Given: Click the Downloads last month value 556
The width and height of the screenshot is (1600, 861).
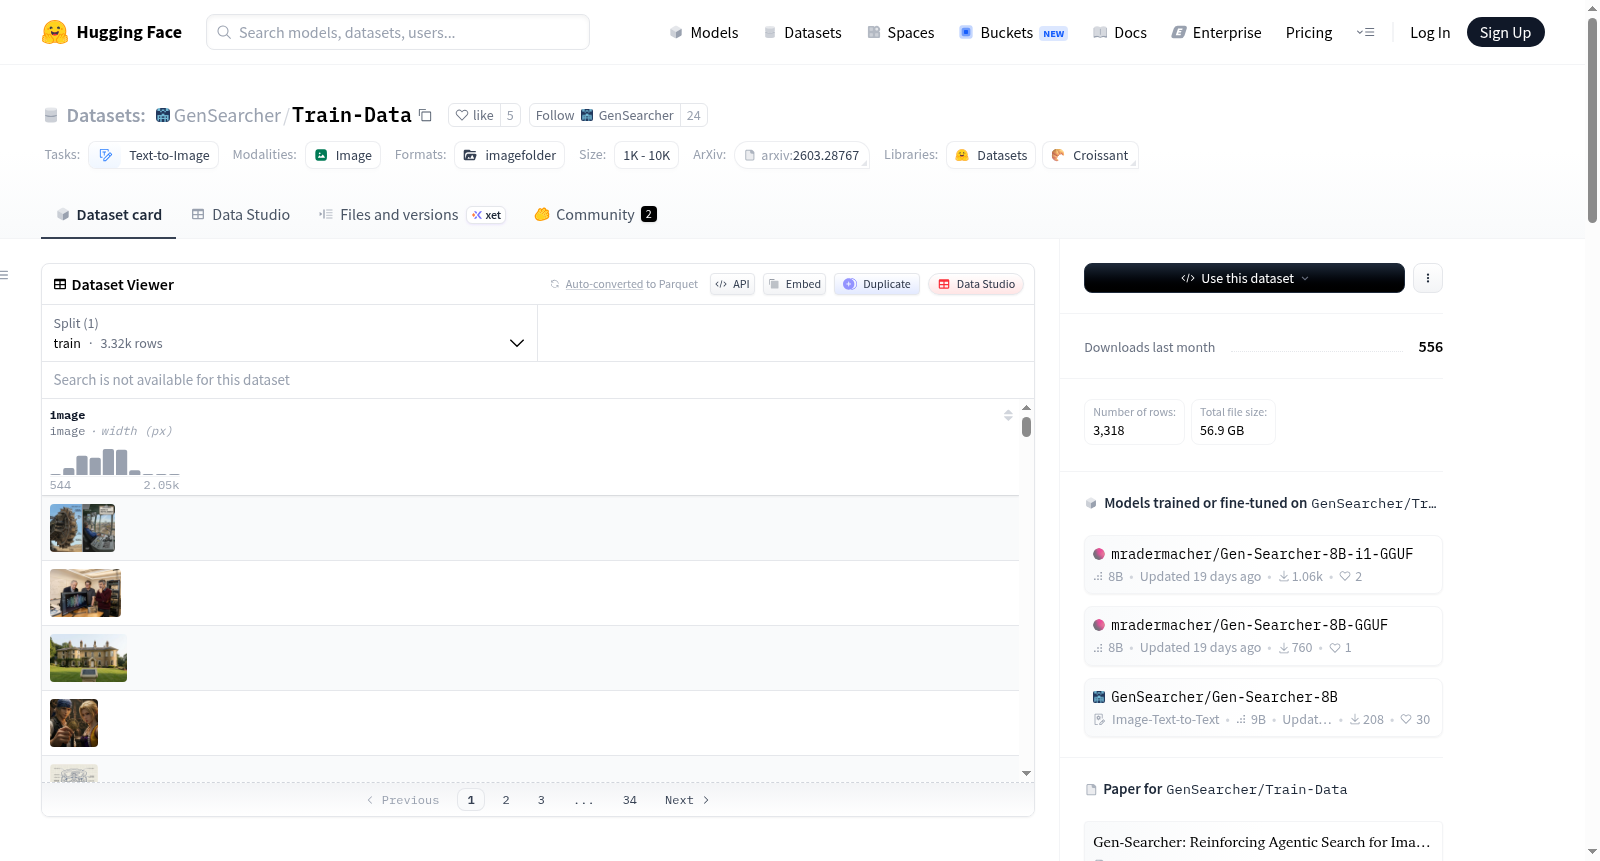Looking at the screenshot, I should coord(1431,347).
